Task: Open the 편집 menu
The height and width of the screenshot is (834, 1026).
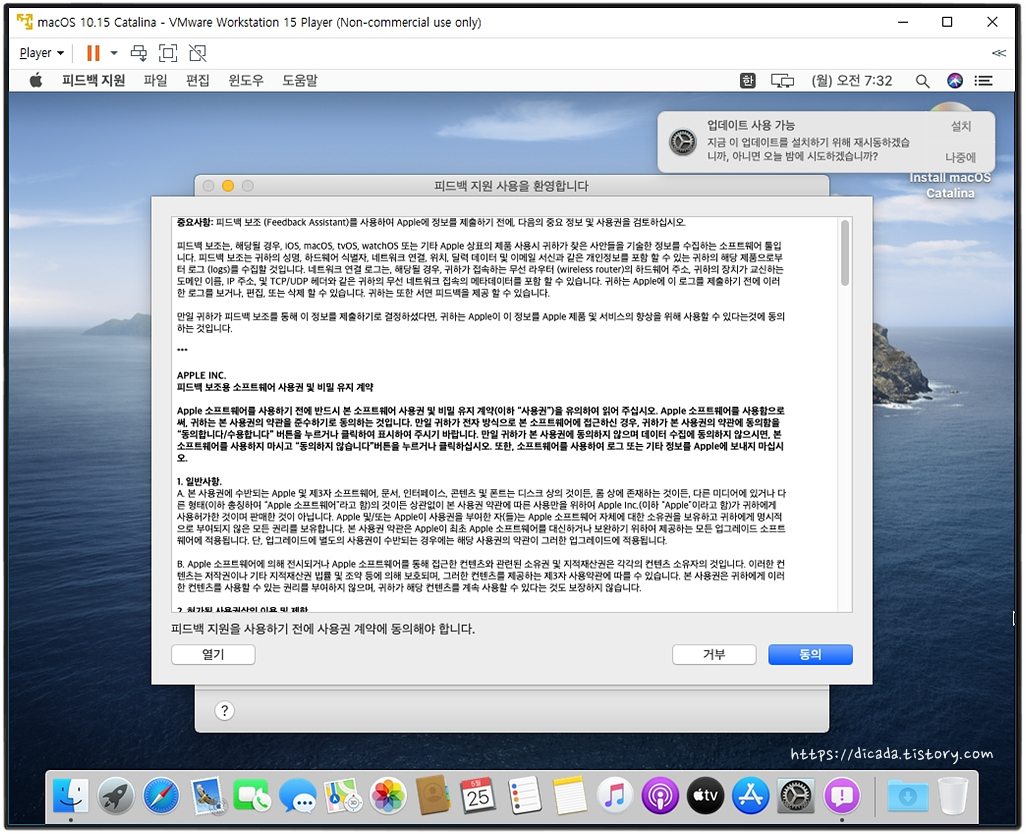Action: (x=198, y=80)
